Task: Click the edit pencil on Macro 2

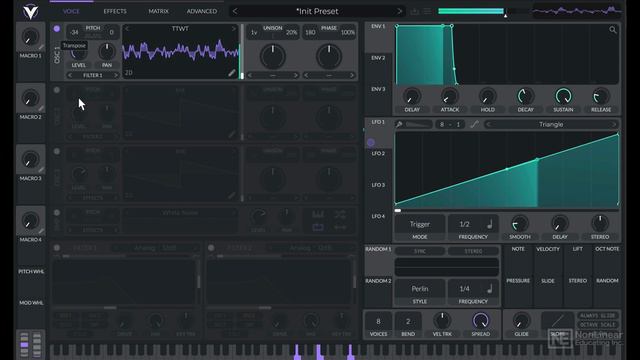Action: pos(41,109)
